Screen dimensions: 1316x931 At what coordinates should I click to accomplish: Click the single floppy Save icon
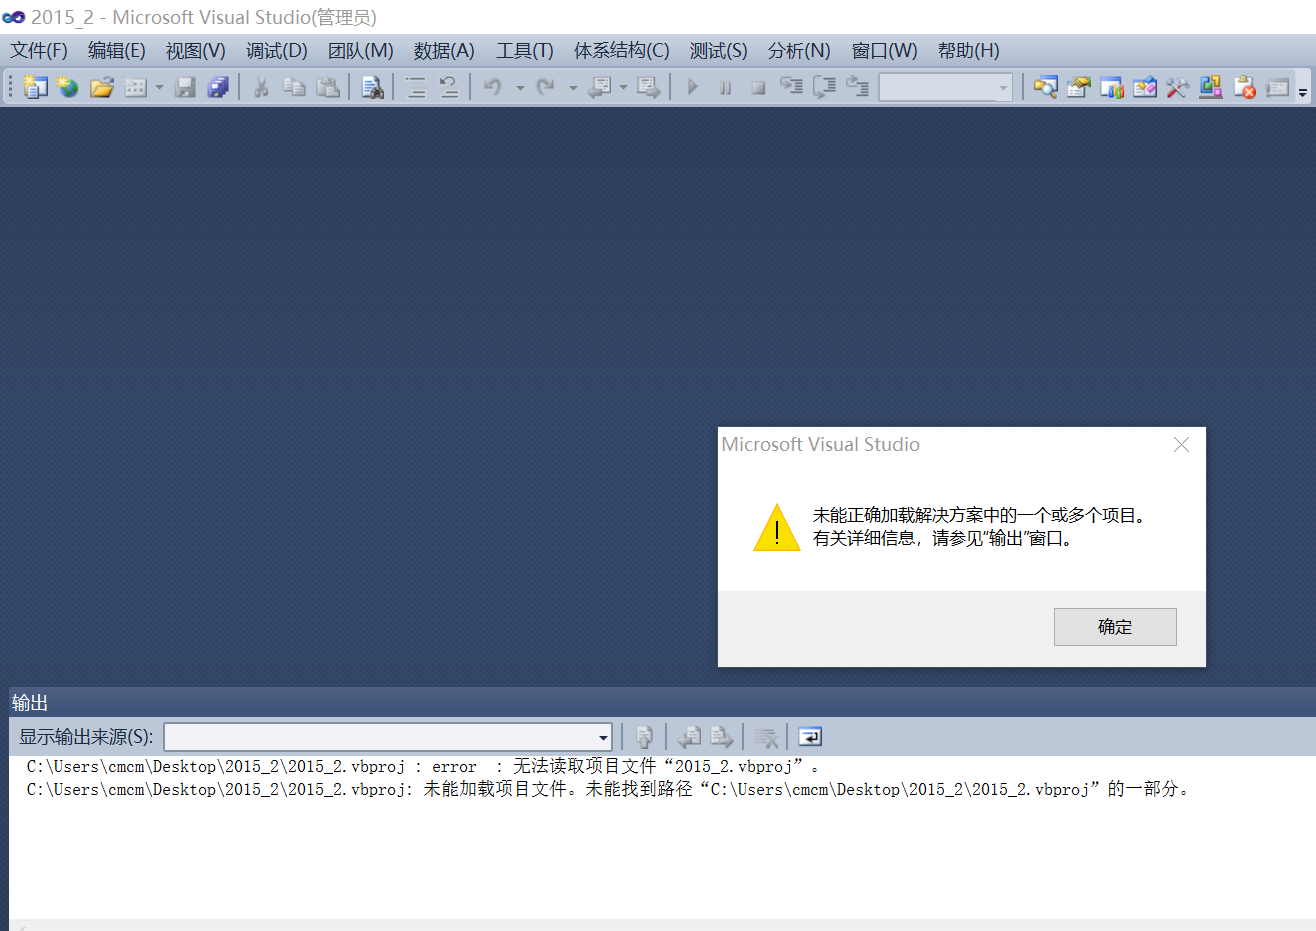tap(185, 87)
